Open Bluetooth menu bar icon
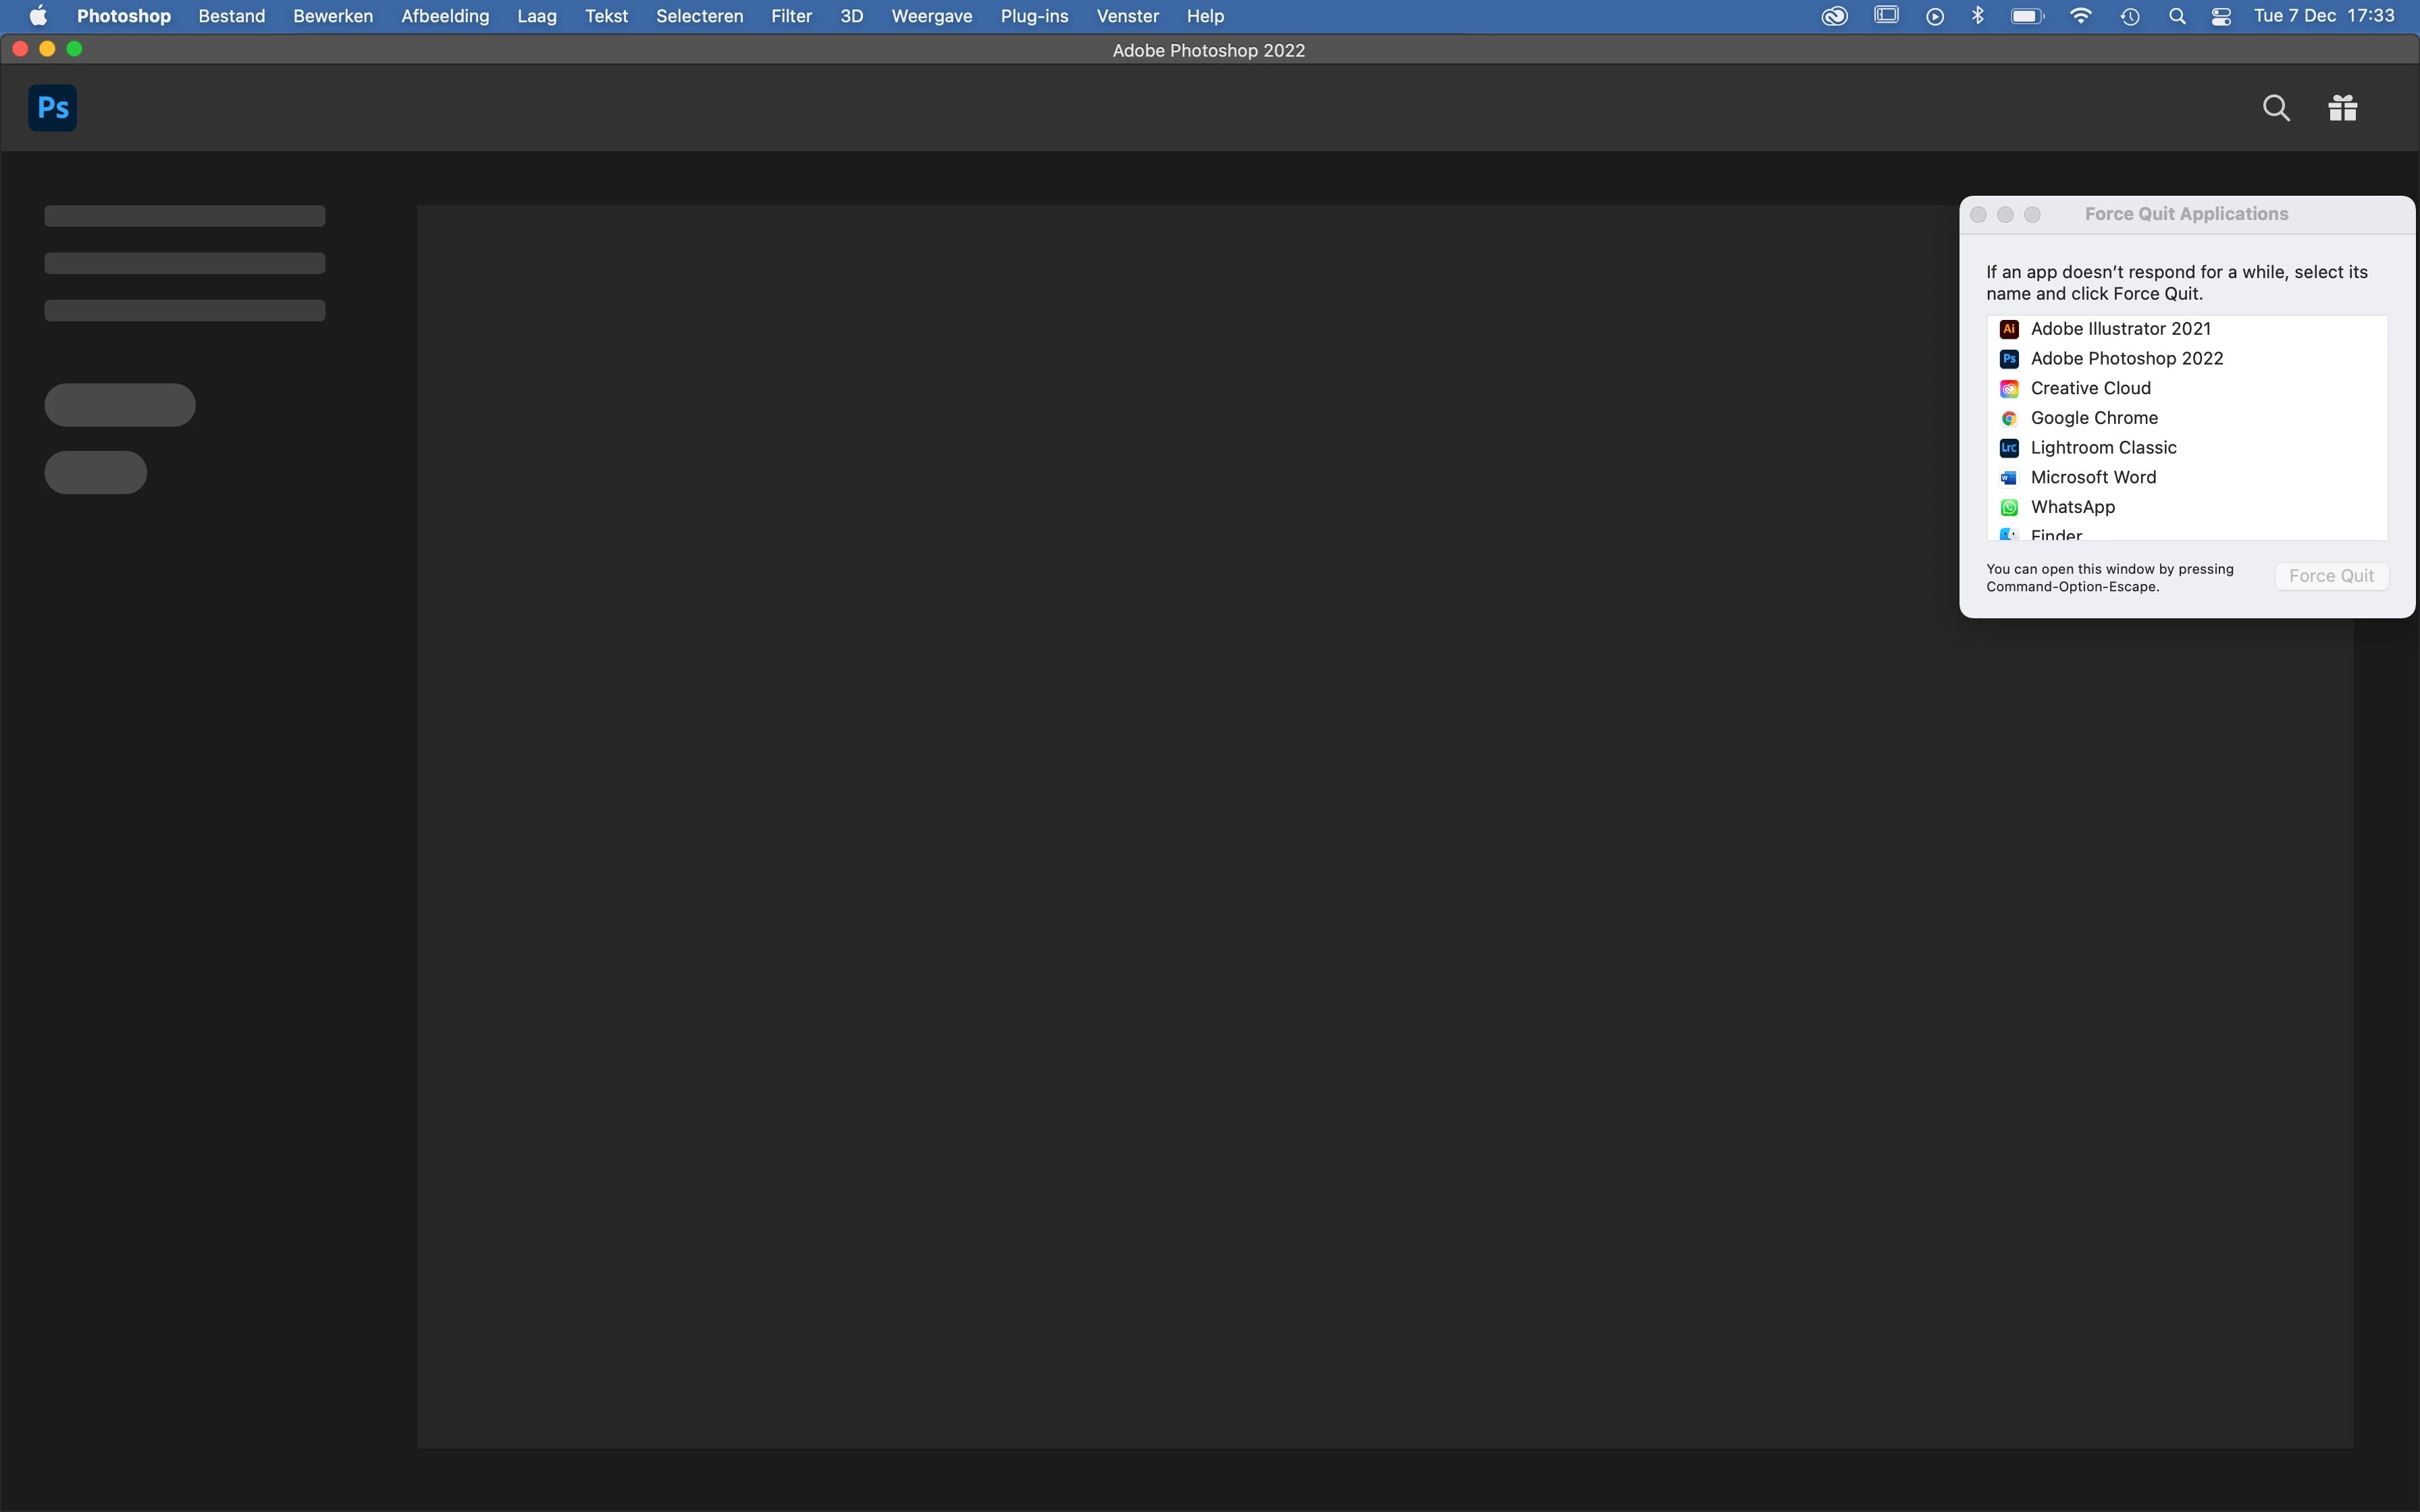2420x1512 pixels. (x=1978, y=16)
